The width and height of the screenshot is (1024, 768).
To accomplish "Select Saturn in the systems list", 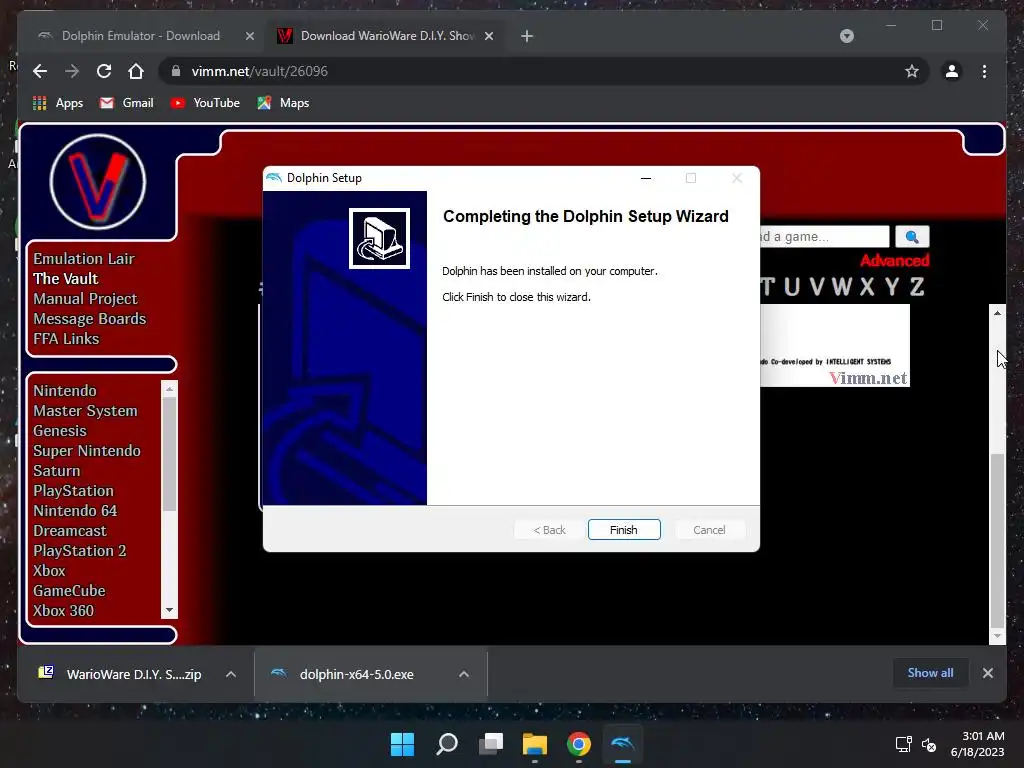I will 56,471.
